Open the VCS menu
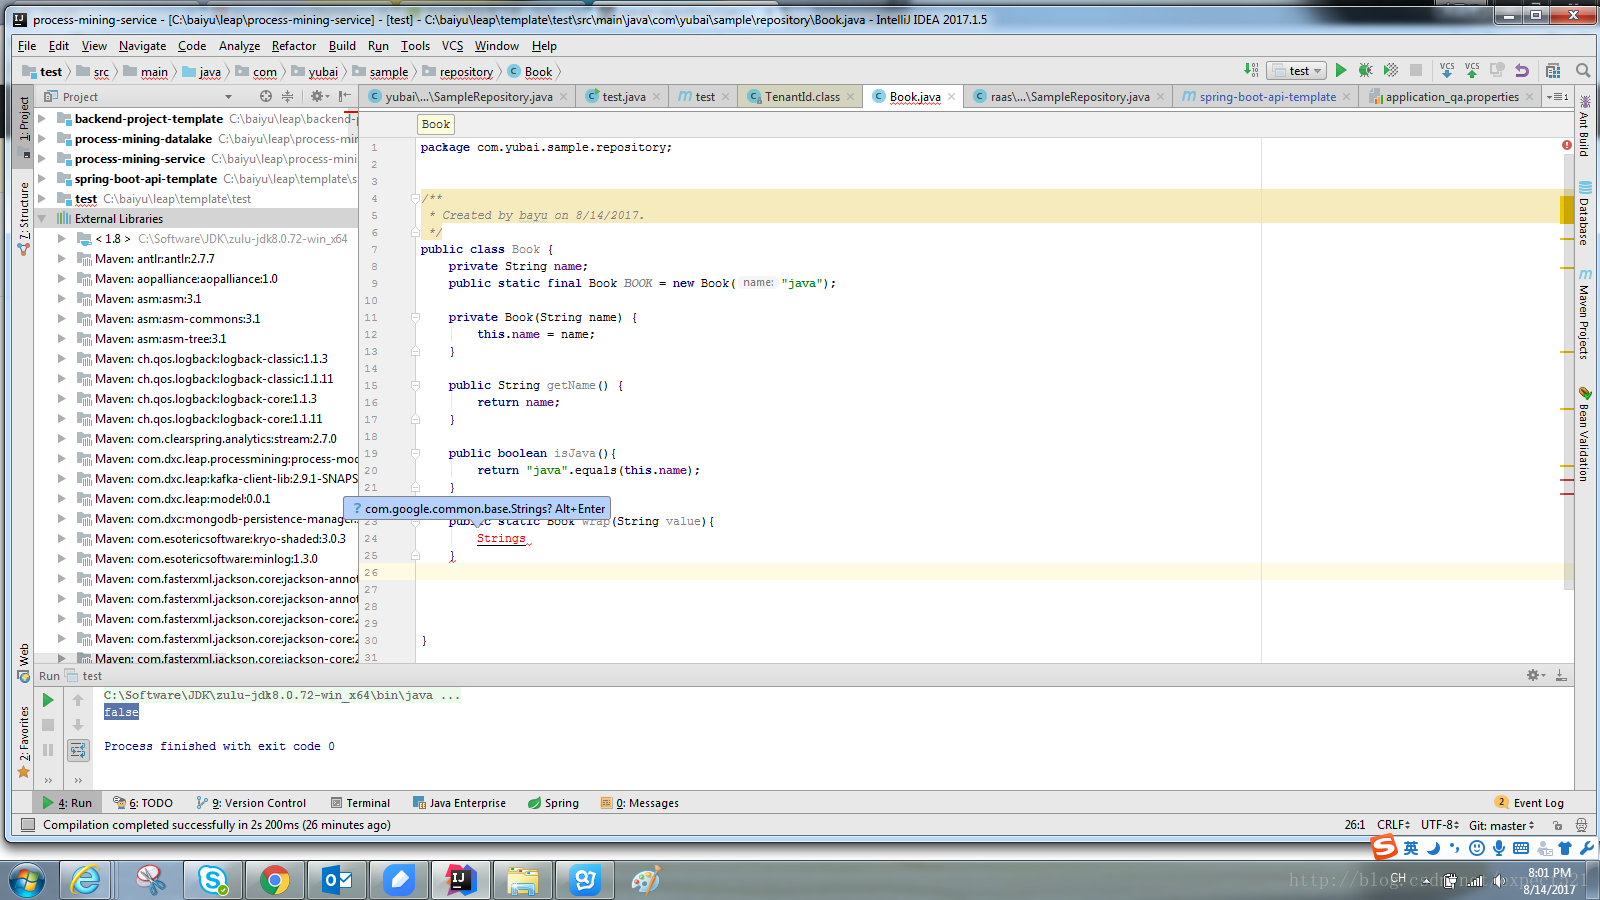This screenshot has width=1600, height=900. coord(452,46)
